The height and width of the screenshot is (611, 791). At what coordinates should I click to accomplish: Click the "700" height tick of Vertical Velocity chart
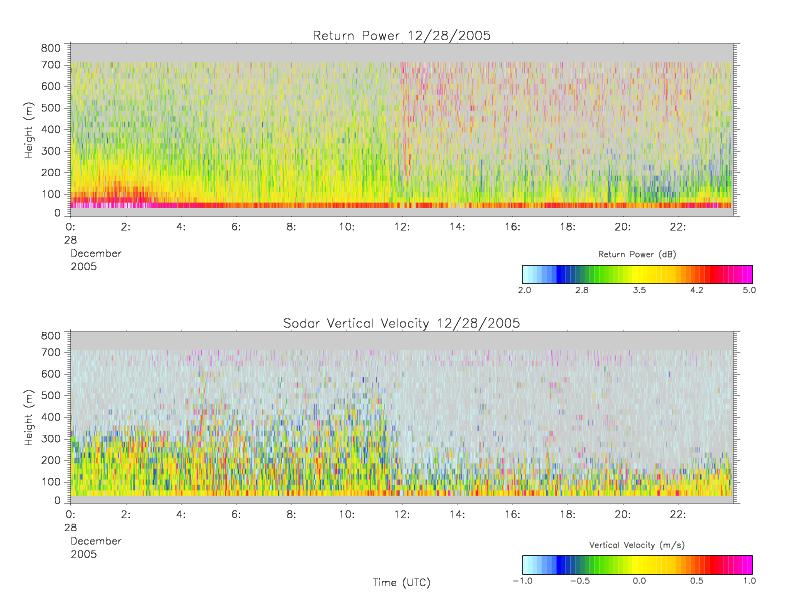(50, 352)
